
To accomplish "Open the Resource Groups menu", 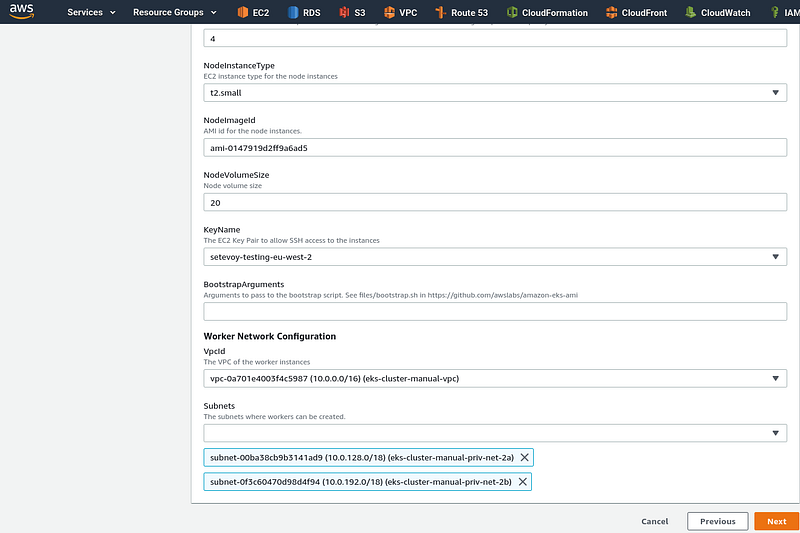I will (x=174, y=12).
